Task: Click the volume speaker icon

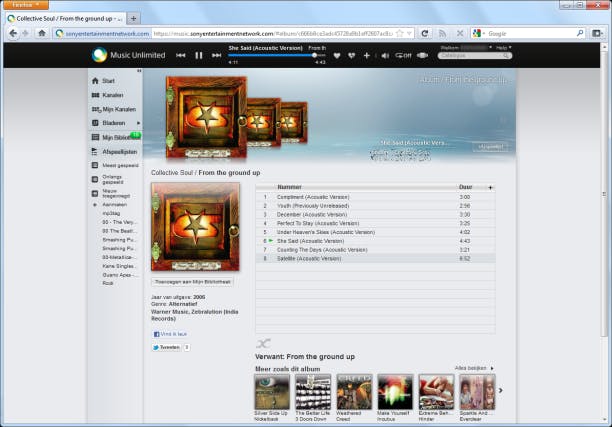Action: [385, 56]
